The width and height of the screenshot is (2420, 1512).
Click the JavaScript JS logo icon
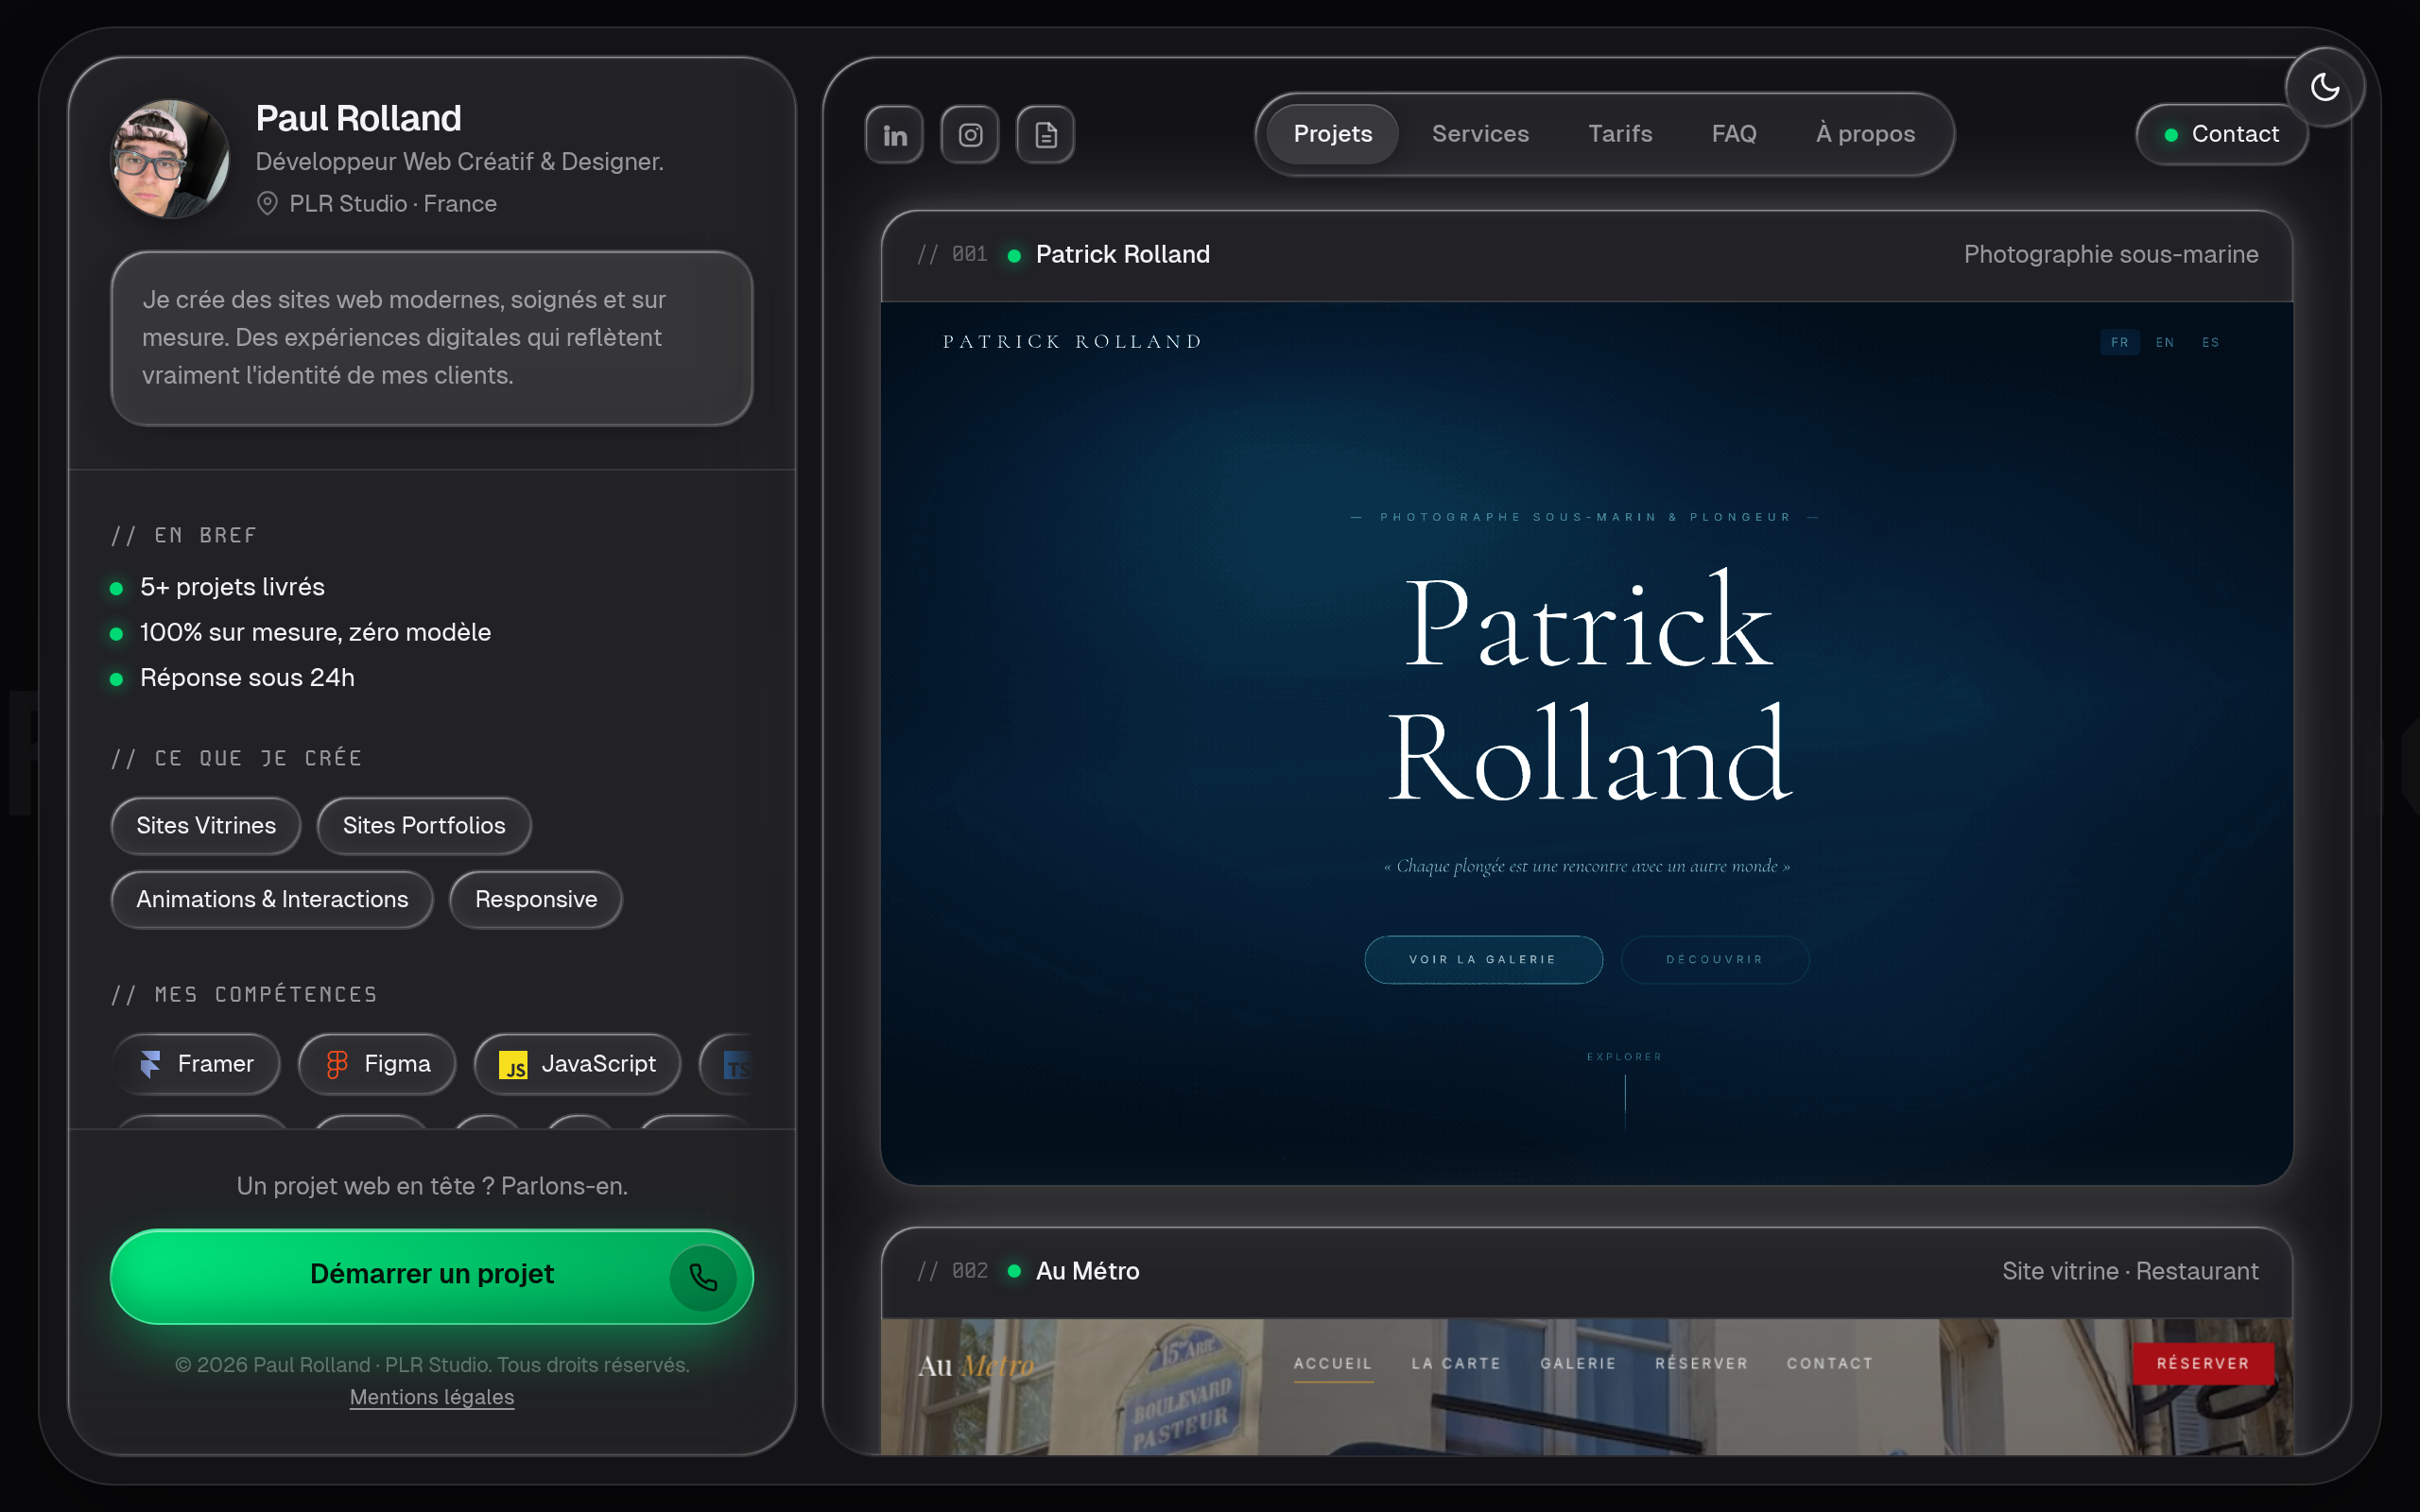513,1065
